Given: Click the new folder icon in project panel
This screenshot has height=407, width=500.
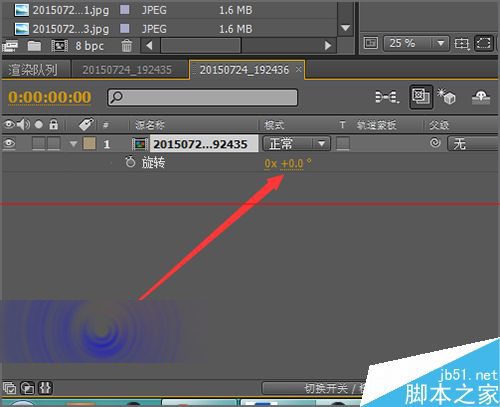Looking at the screenshot, I should click(34, 46).
